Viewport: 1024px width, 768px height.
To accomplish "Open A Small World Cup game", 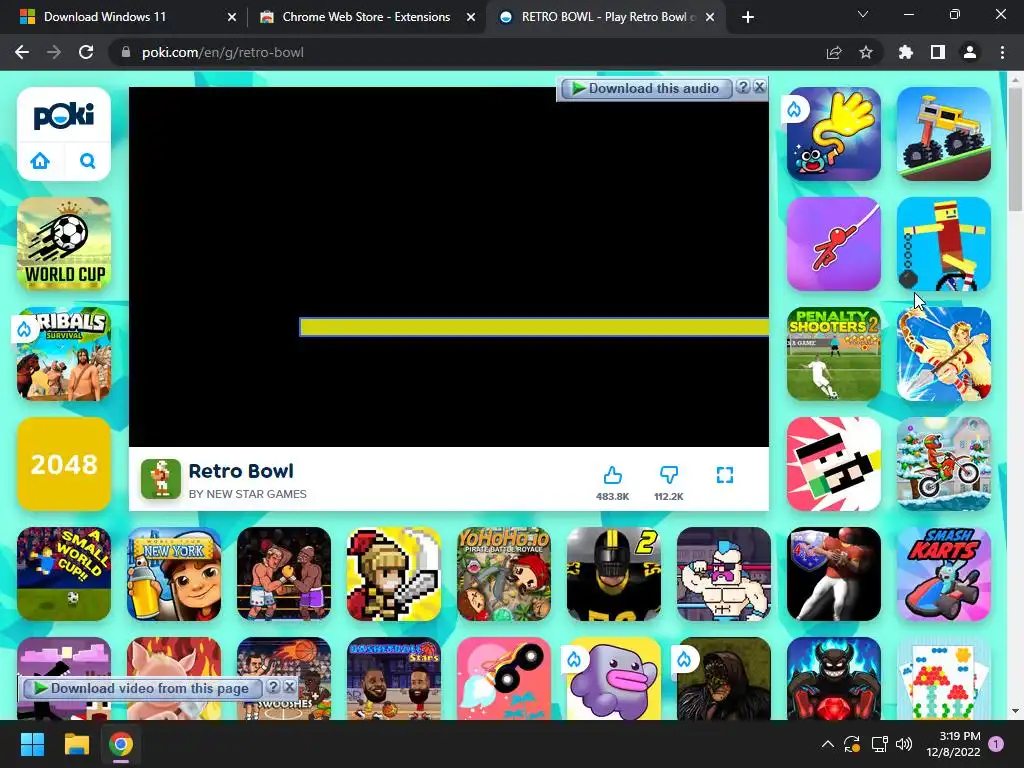I will pos(64,574).
